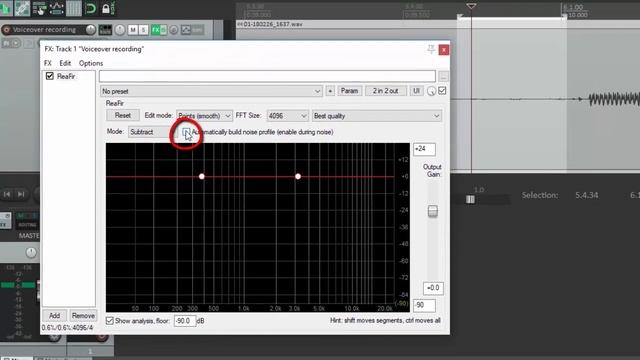Screen dimensions: 640x360
Task: Arm Voiceover recording track for recording
Action: [x=6, y=30]
